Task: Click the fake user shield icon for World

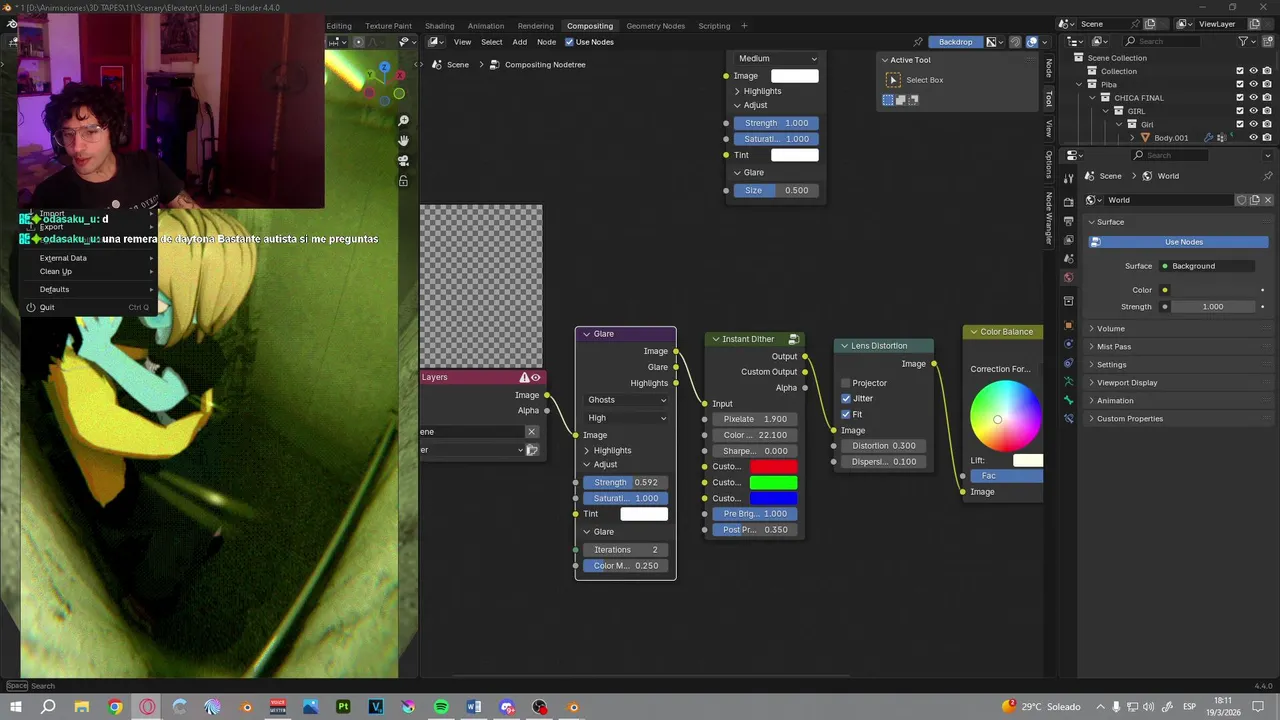Action: pos(1242,200)
